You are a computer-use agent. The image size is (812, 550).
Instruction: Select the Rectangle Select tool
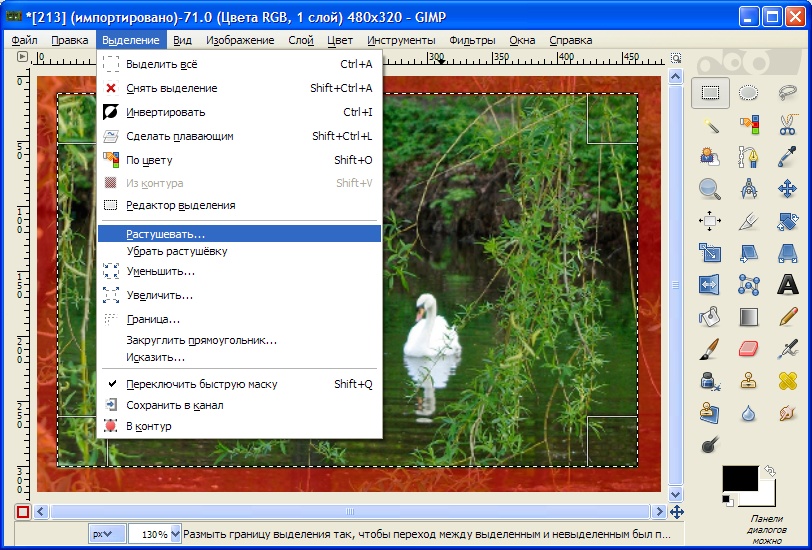(x=710, y=93)
